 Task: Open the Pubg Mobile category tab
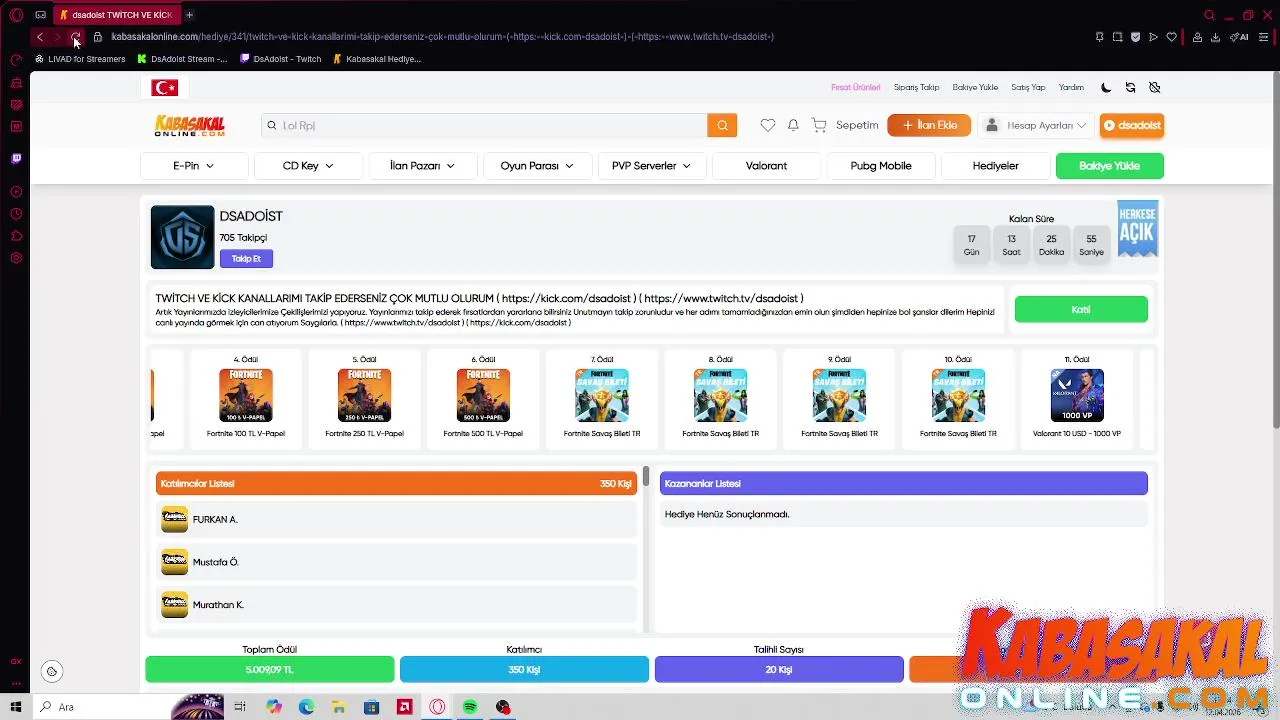point(881,166)
